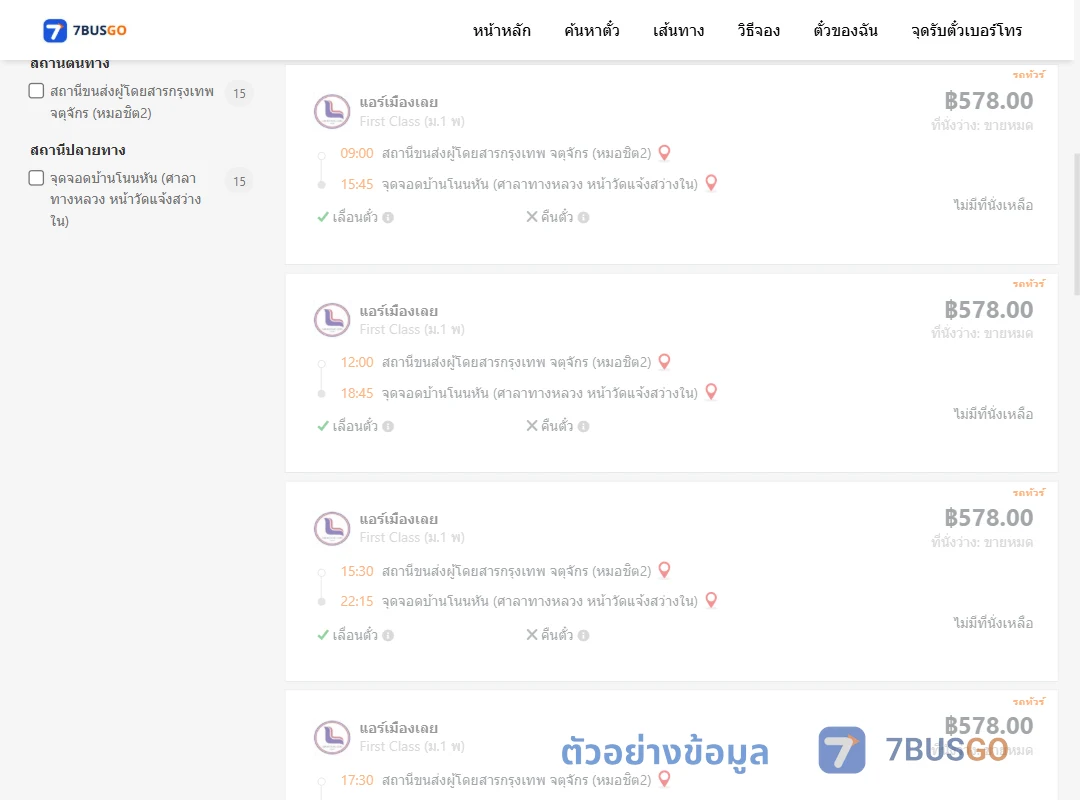Click the destination station count badge 15
The width and height of the screenshot is (1080, 800).
click(x=239, y=181)
